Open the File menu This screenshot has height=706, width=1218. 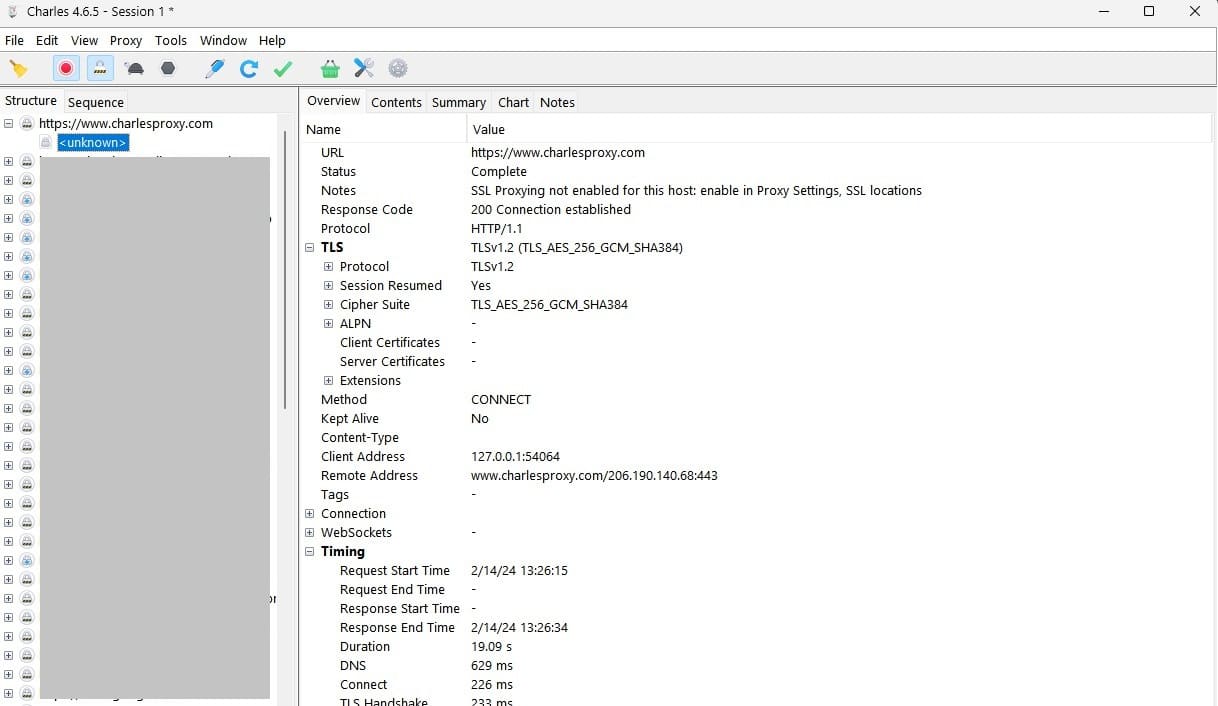(x=14, y=41)
